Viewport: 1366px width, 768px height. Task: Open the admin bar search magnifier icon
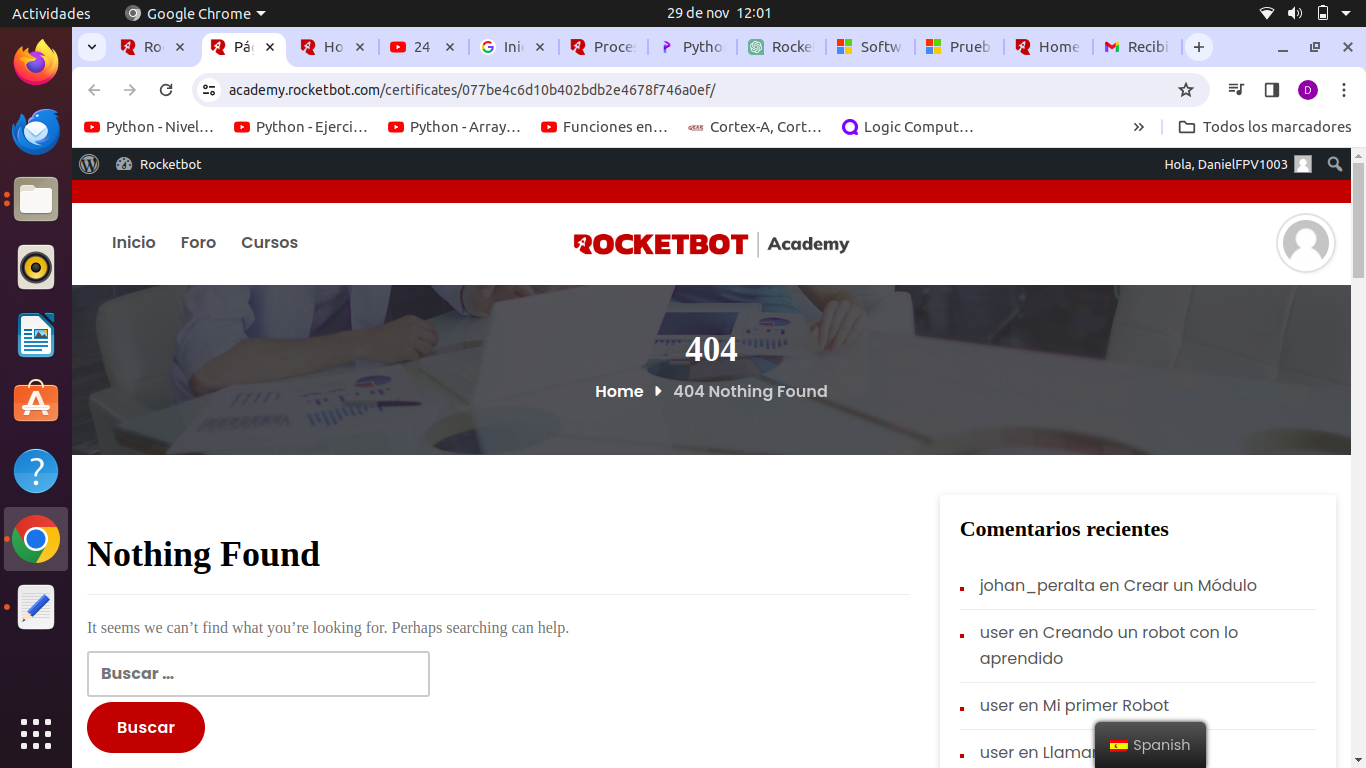pyautogui.click(x=1335, y=164)
